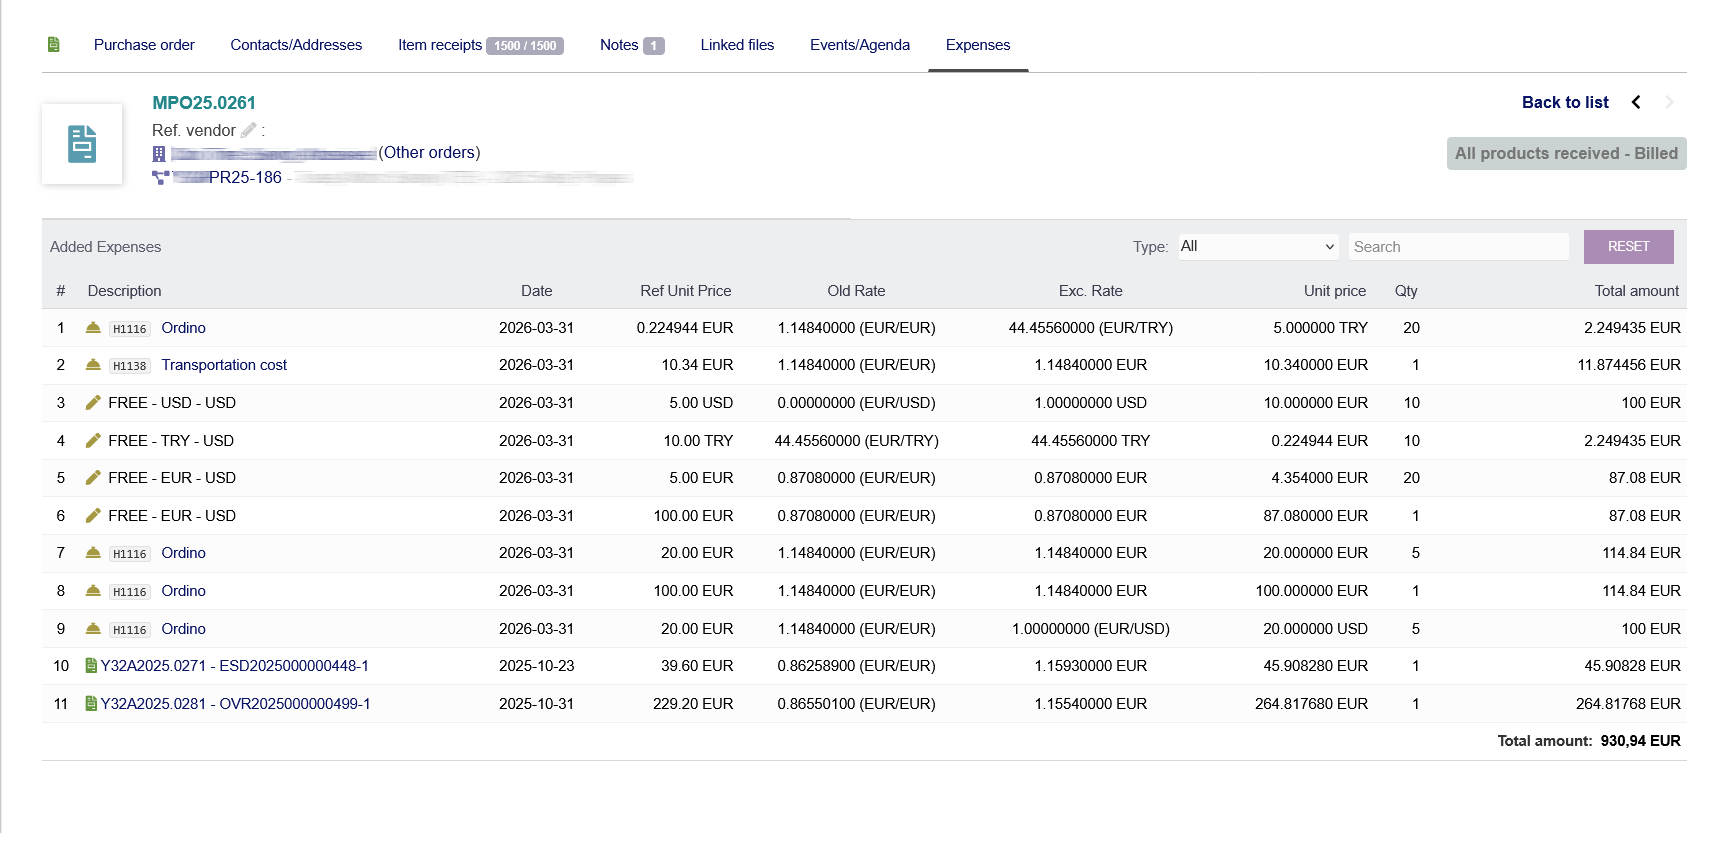Click the pencil icon for FREE - TRY - USD
The width and height of the screenshot is (1723, 866).
(x=93, y=441)
